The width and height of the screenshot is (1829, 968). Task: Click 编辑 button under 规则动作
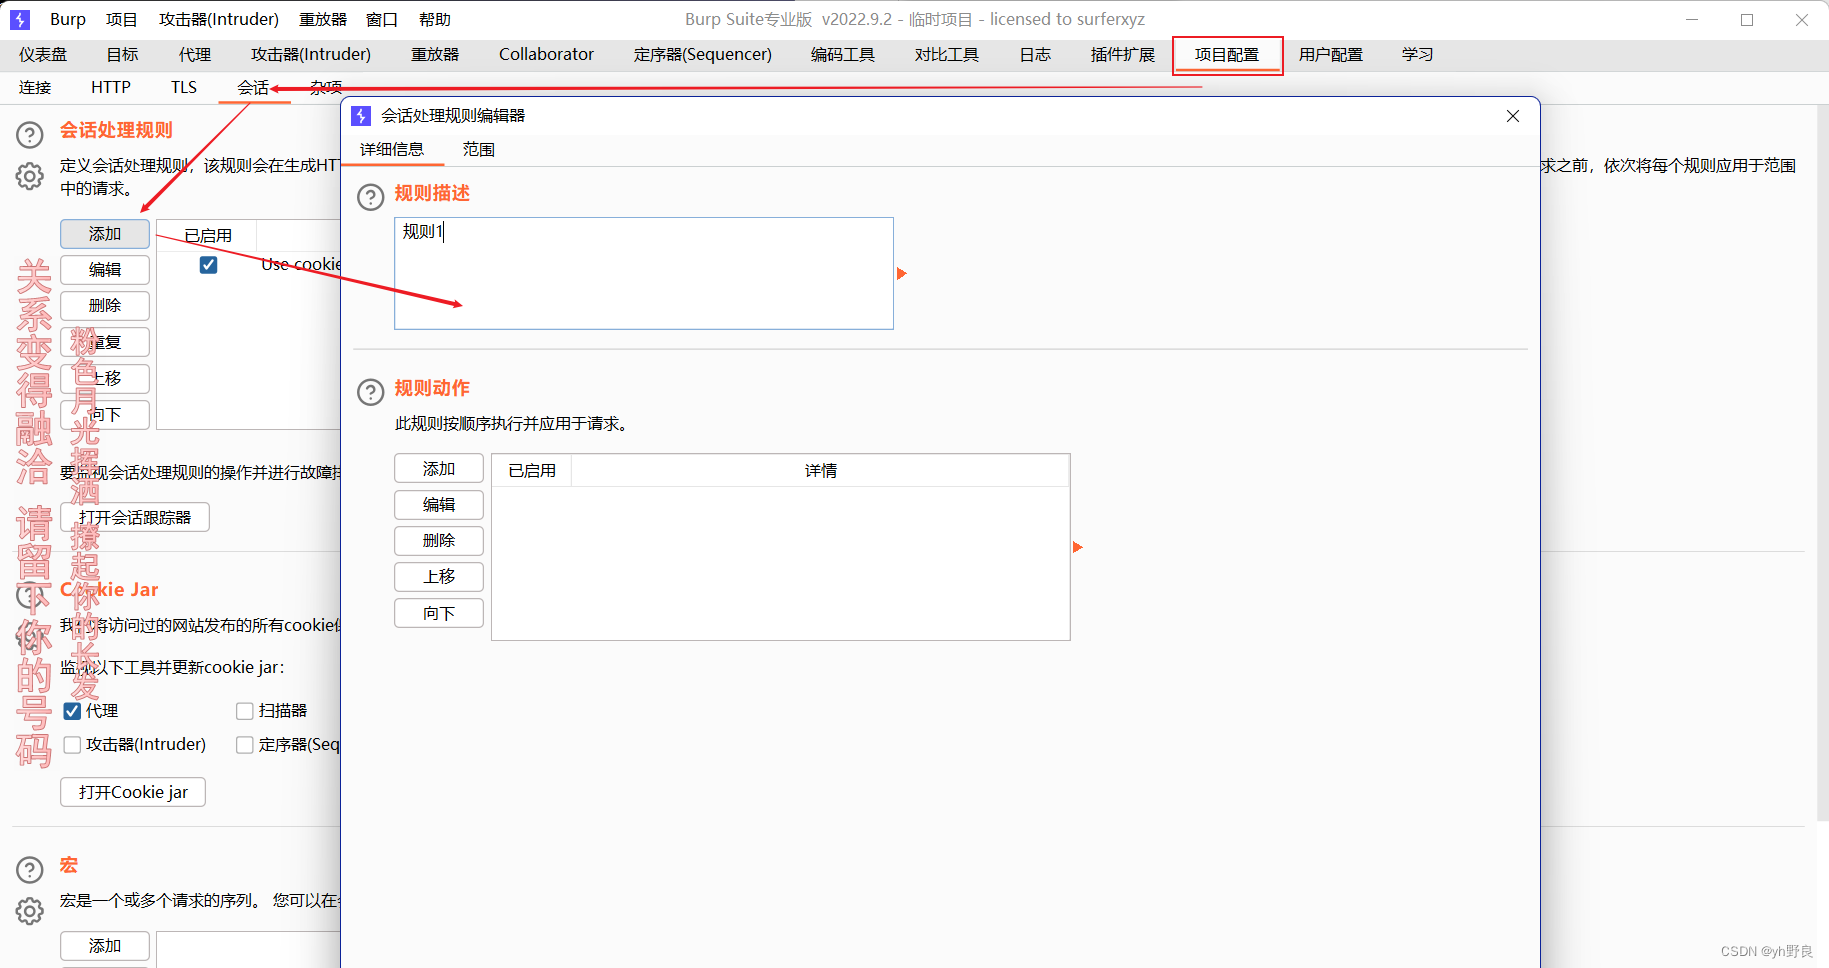click(439, 505)
